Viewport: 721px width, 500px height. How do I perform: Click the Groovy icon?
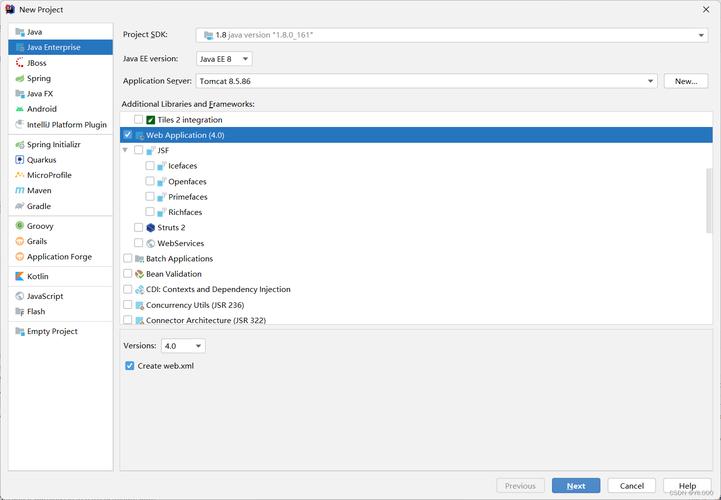pyautogui.click(x=20, y=225)
